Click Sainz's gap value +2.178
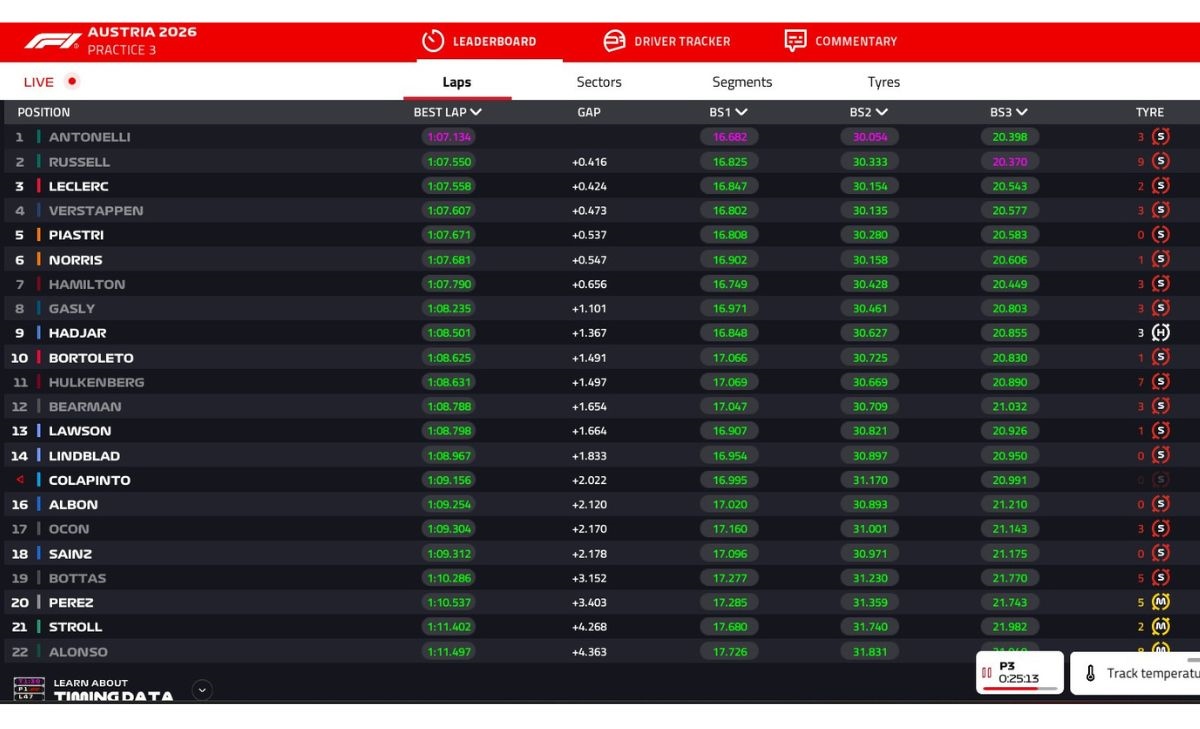1200x729 pixels. coord(589,553)
